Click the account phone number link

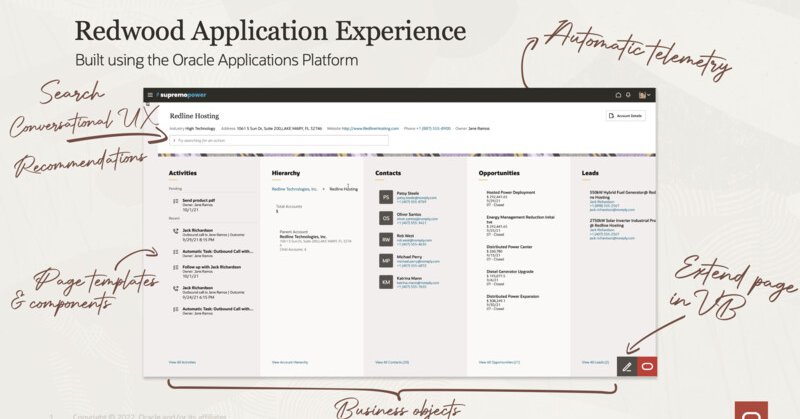tap(433, 129)
